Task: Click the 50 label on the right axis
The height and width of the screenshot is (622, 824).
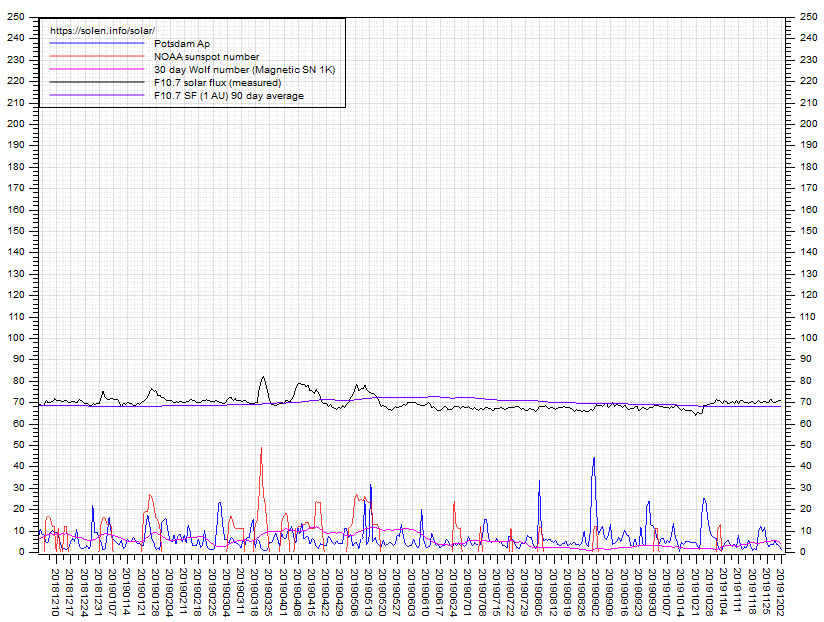Action: (806, 445)
